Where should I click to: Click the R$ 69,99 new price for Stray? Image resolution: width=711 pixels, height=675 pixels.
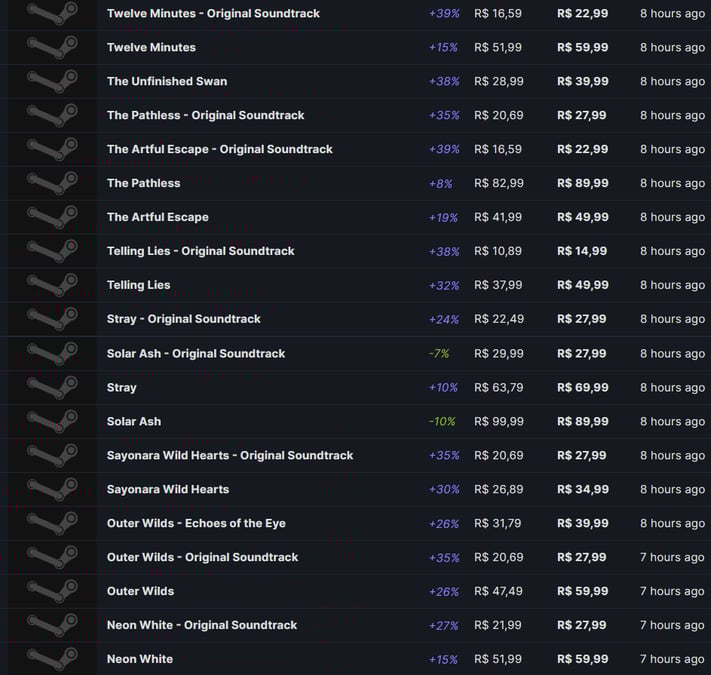(583, 388)
